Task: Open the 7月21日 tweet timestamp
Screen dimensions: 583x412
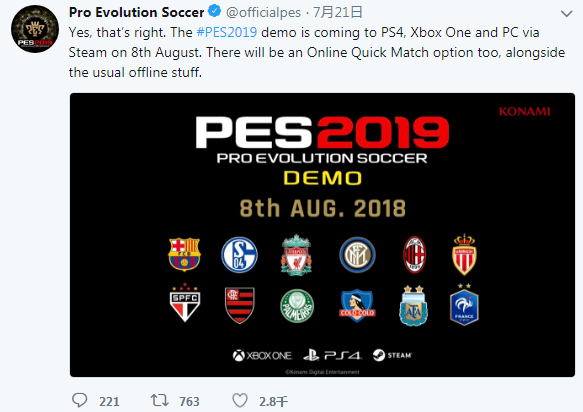Action: (x=338, y=12)
